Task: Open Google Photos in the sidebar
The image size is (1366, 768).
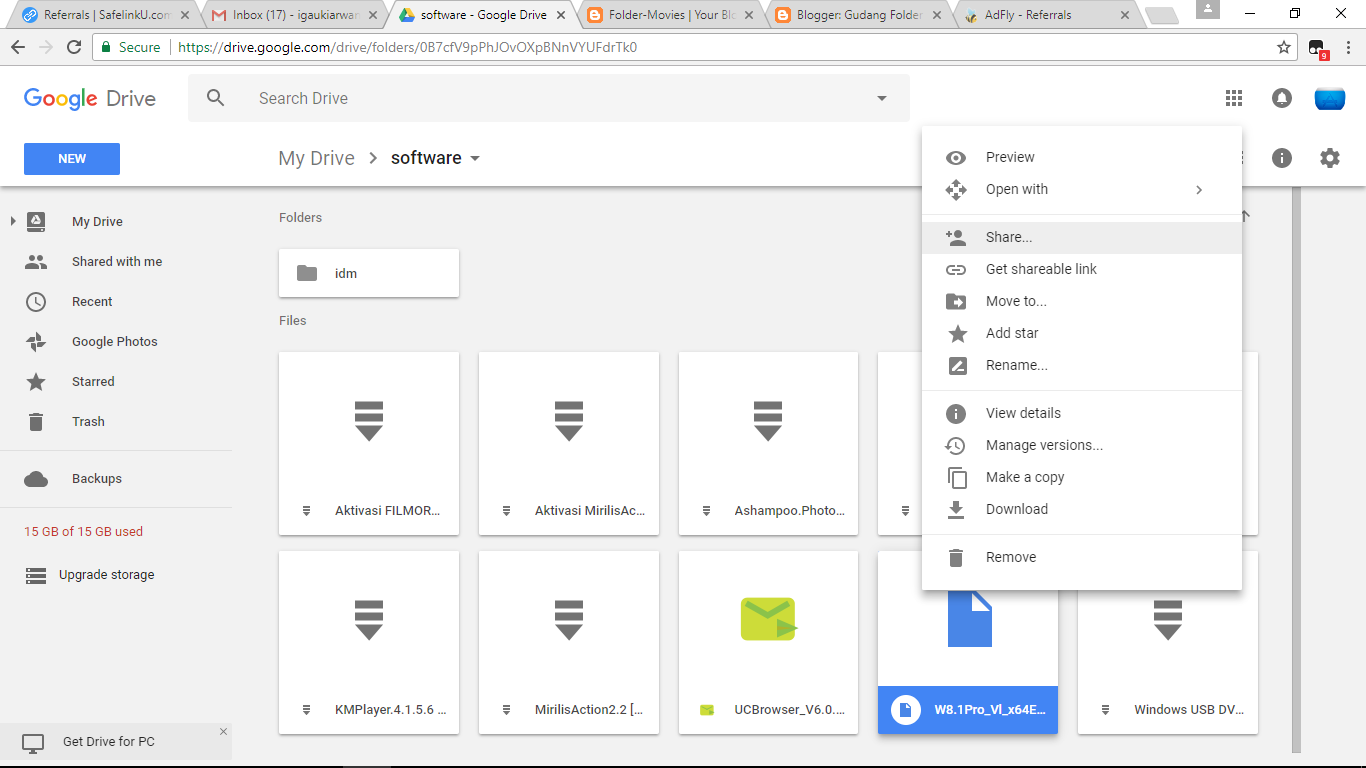Action: pos(116,341)
